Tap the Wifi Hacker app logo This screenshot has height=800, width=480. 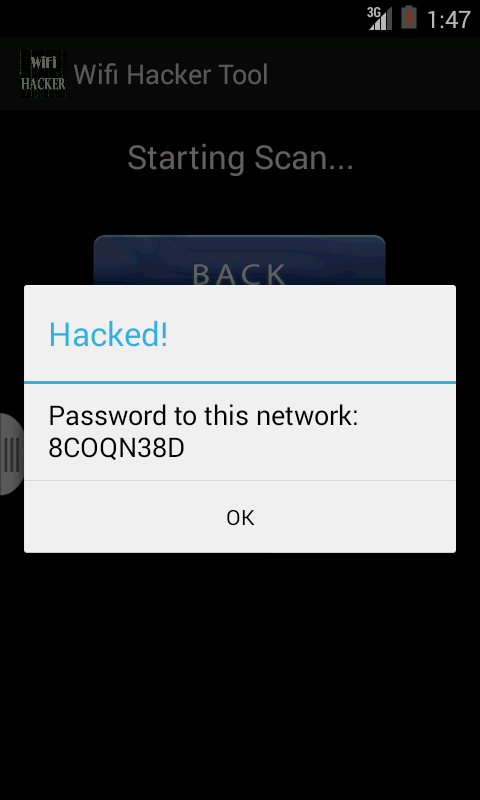pyautogui.click(x=43, y=74)
